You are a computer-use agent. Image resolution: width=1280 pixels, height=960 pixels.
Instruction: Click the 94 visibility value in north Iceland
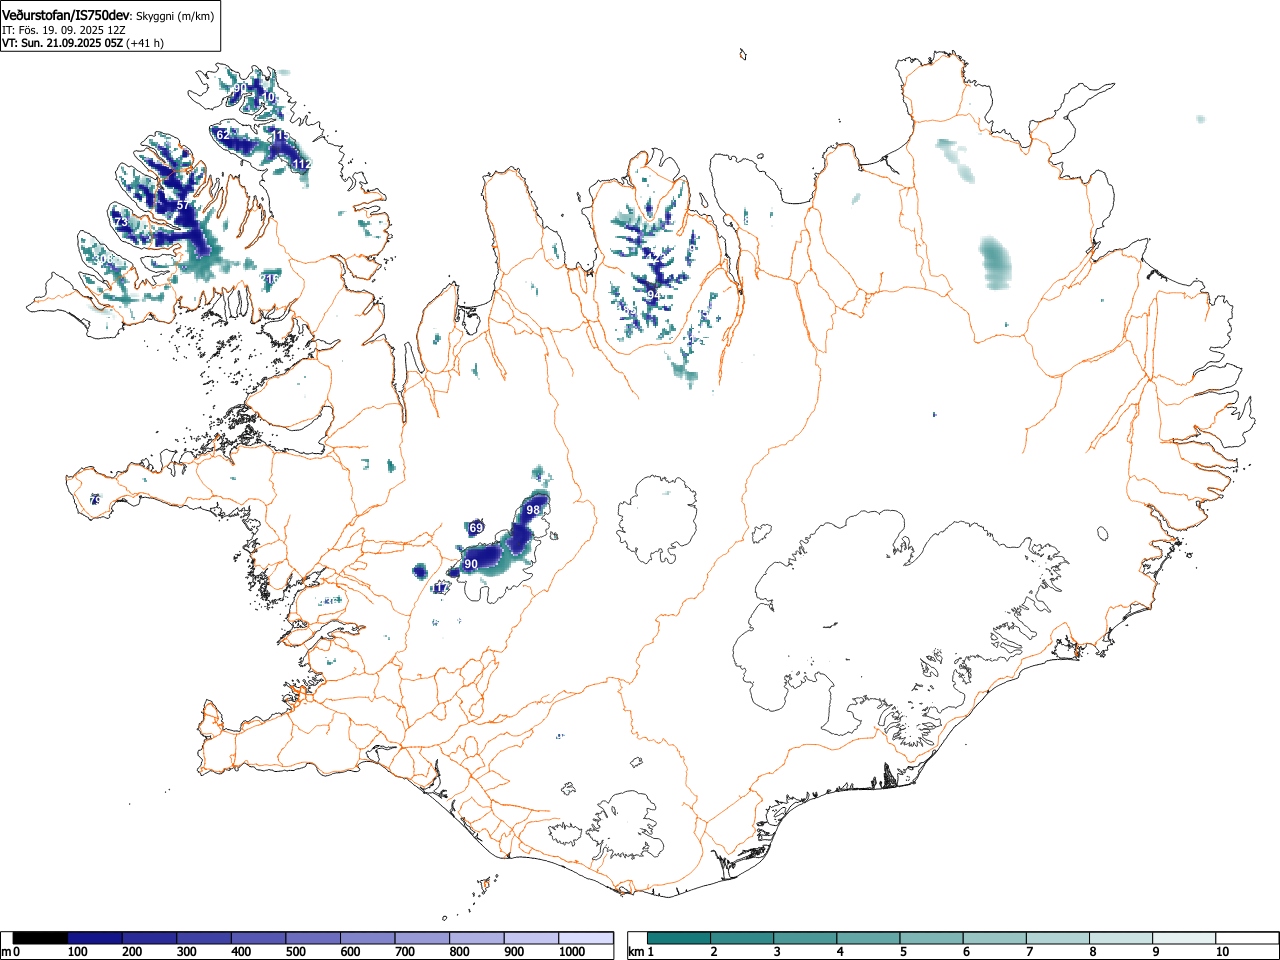coord(653,295)
